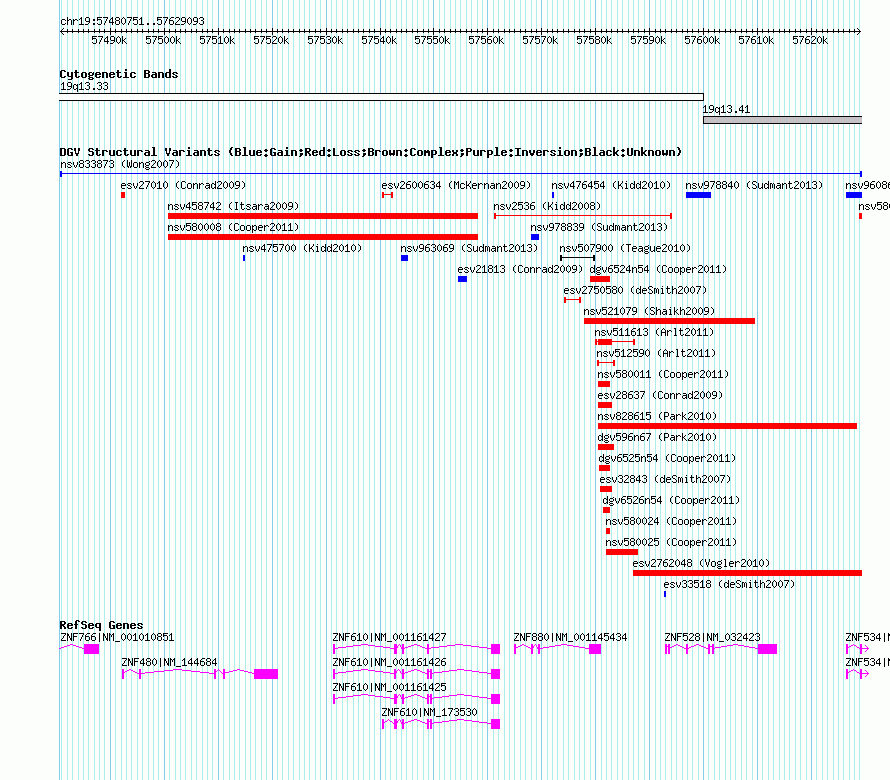Select the ZNF766|NM_001010851 gene label
This screenshot has height=780, width=890.
pos(117,638)
